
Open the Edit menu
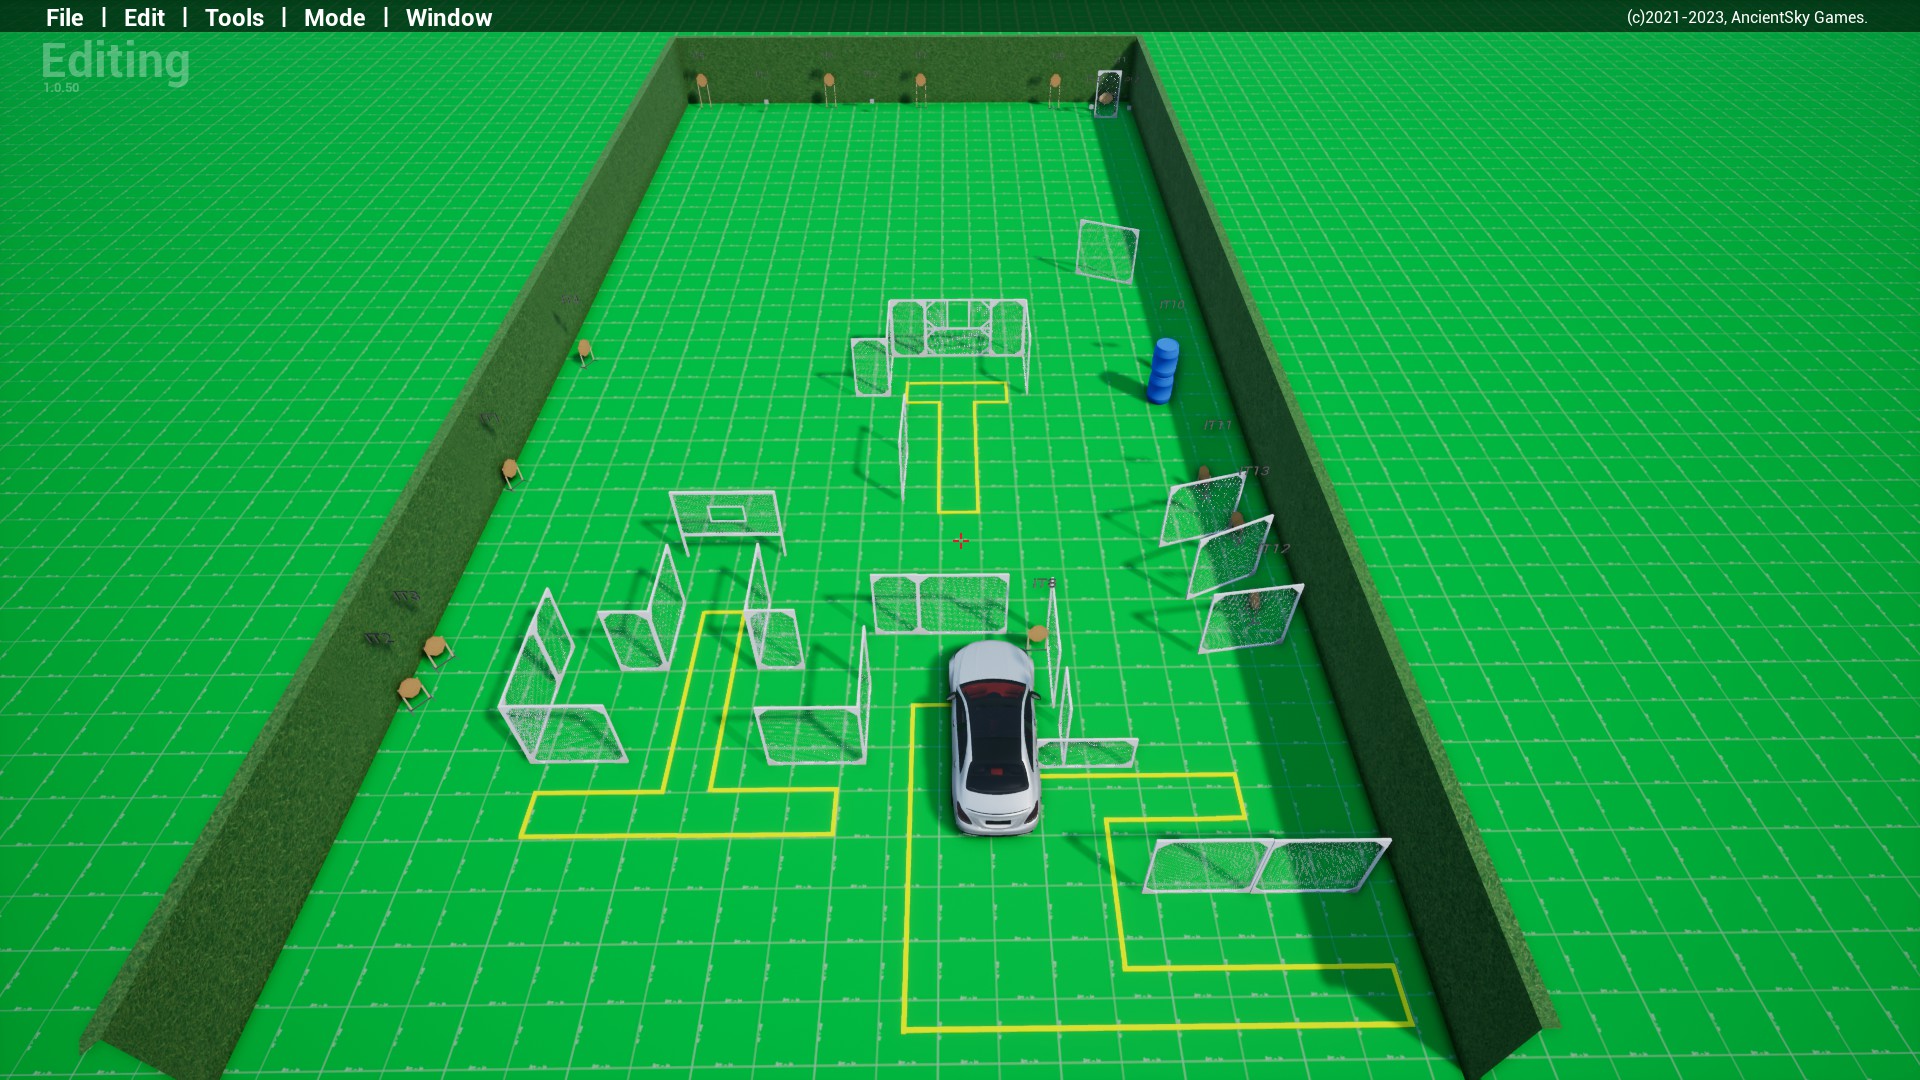click(x=144, y=17)
